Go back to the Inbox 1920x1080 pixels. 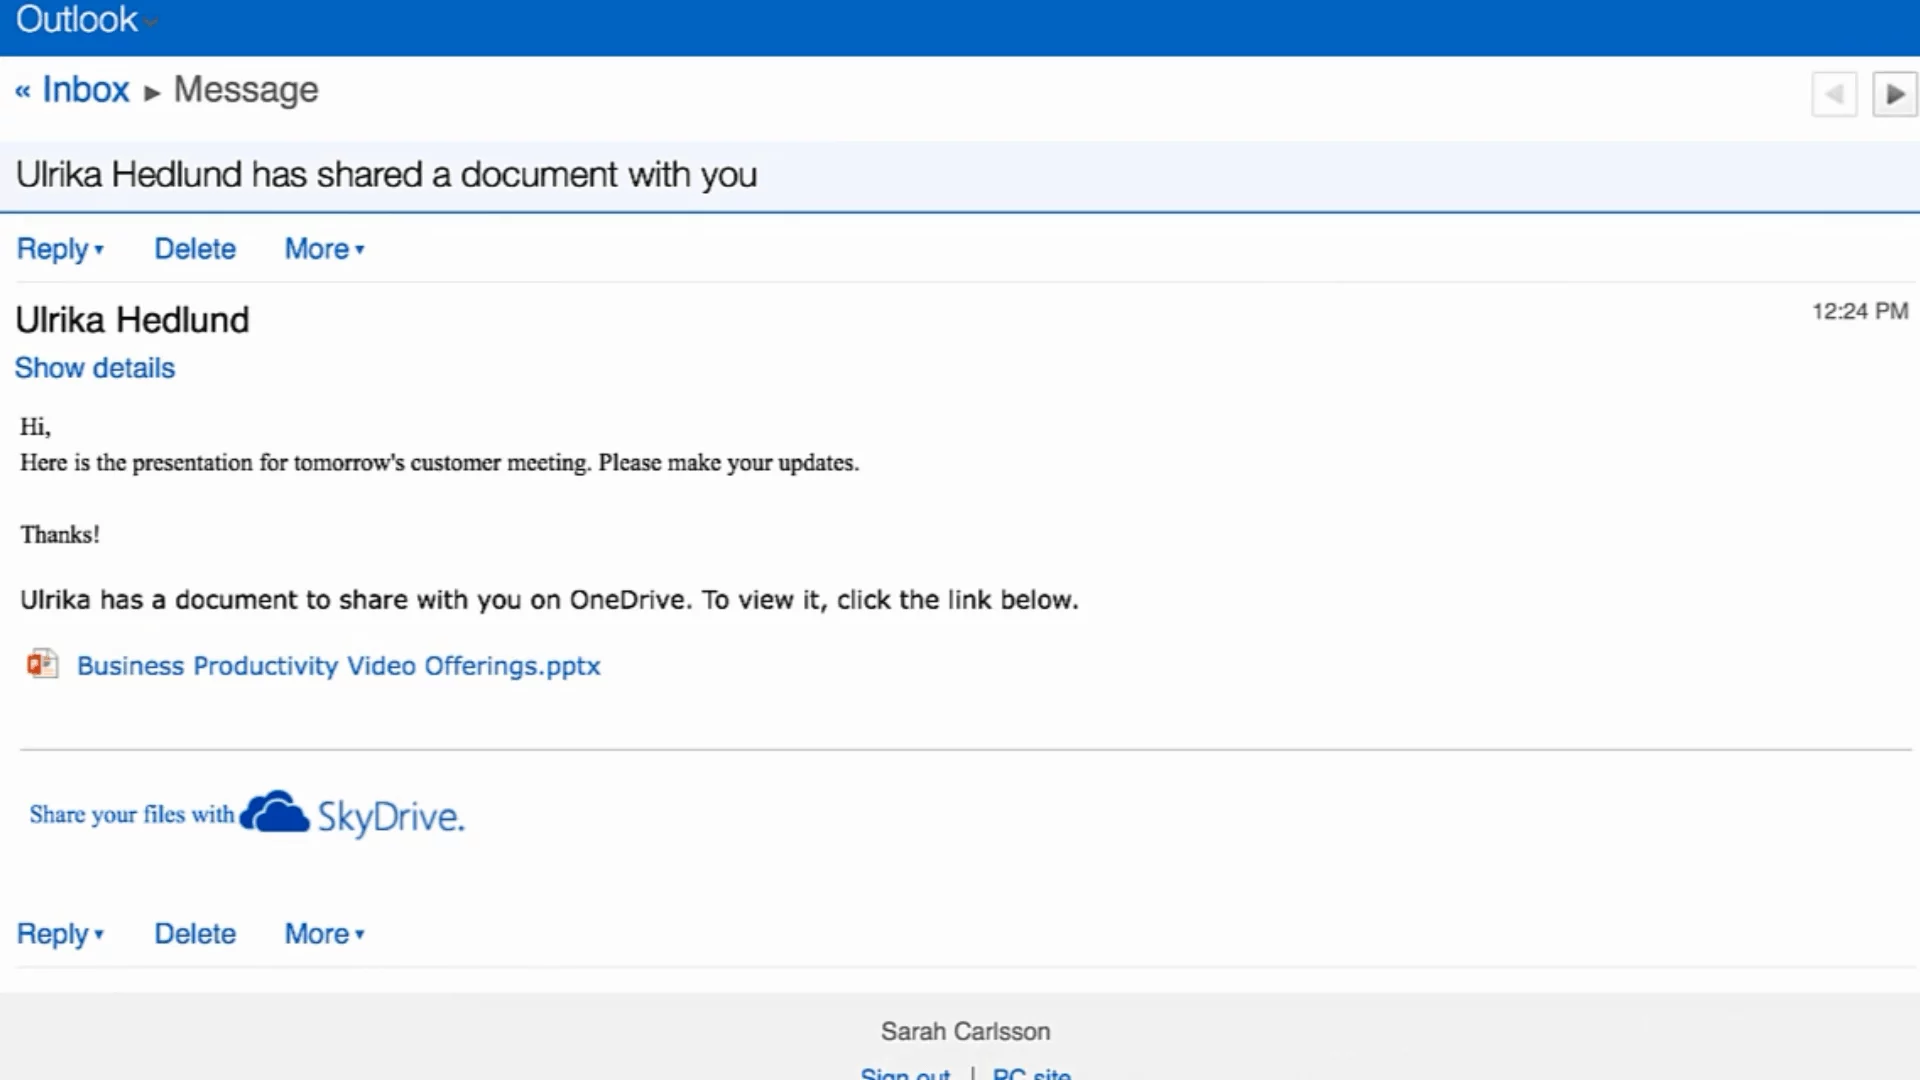[x=85, y=90]
